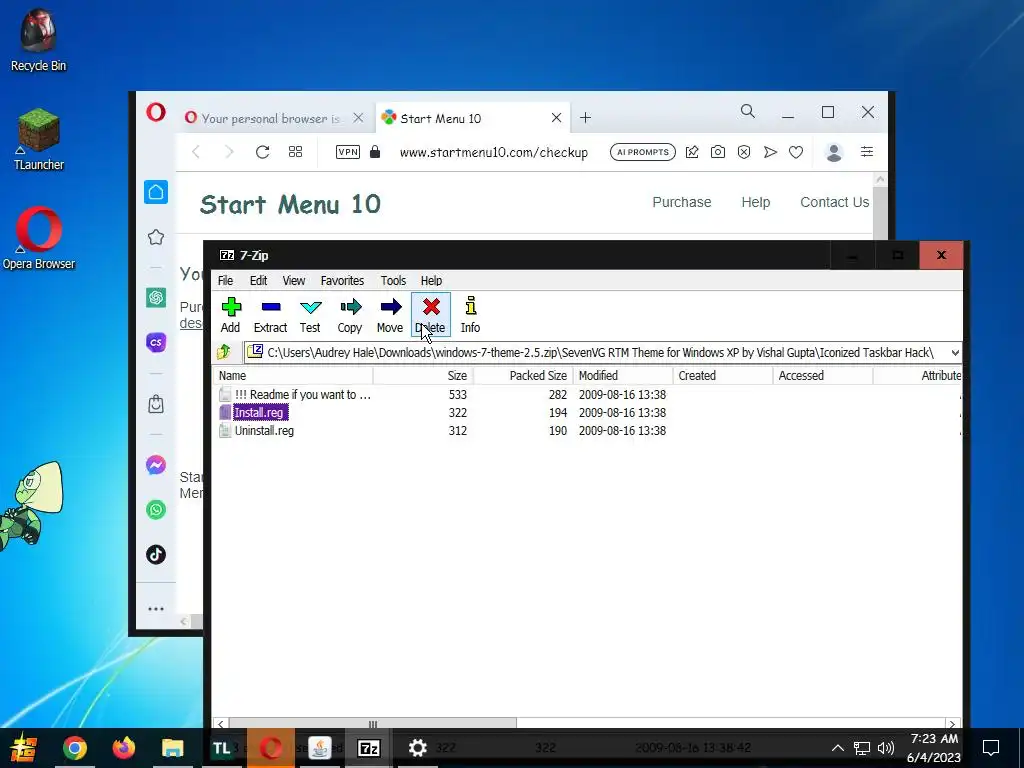The height and width of the screenshot is (768, 1024).
Task: Click the Copy toolbar button in 7-Zip
Action: 350,315
